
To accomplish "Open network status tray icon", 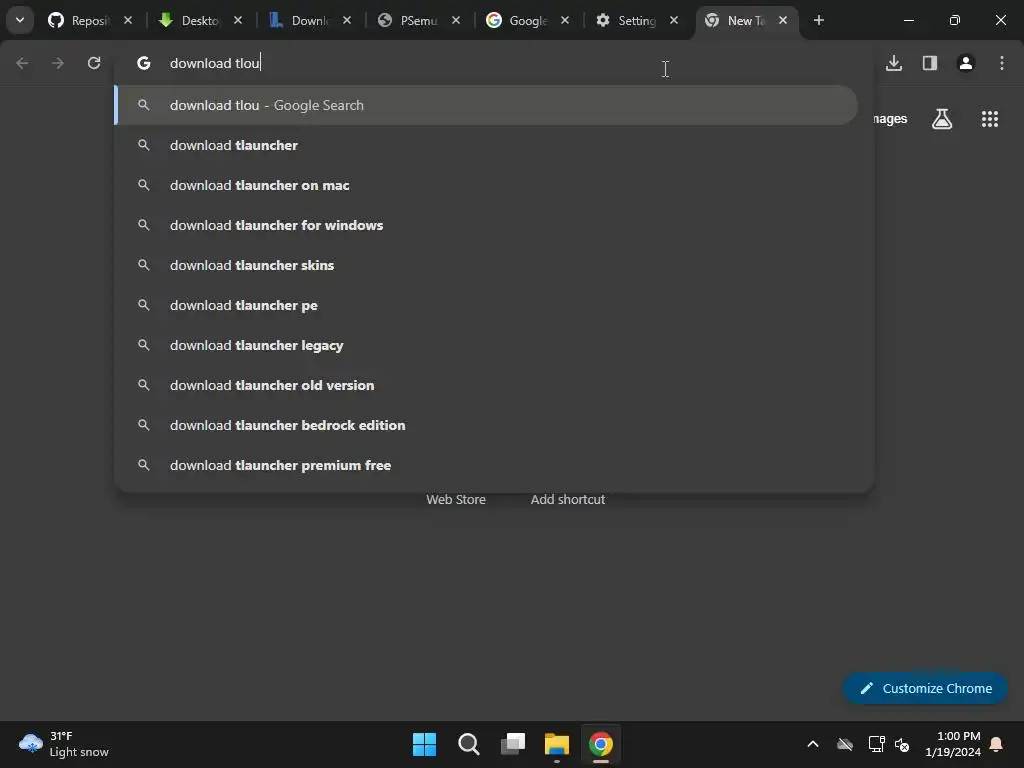I will (x=876, y=744).
